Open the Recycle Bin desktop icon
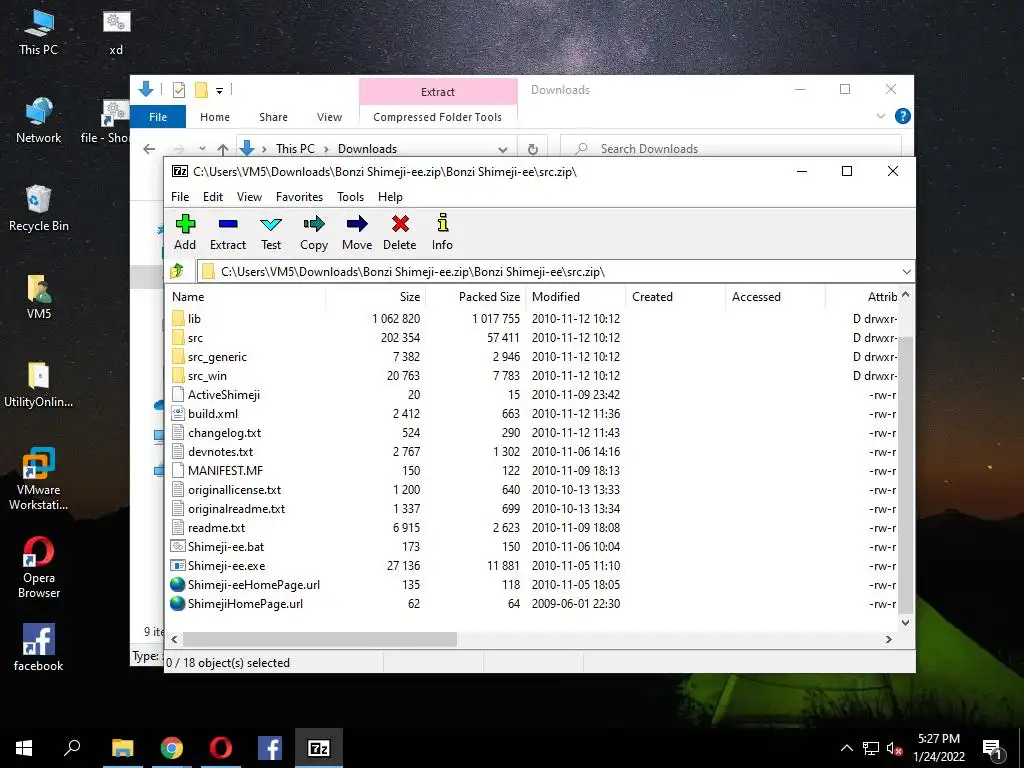Image resolution: width=1024 pixels, height=768 pixels. point(39,208)
